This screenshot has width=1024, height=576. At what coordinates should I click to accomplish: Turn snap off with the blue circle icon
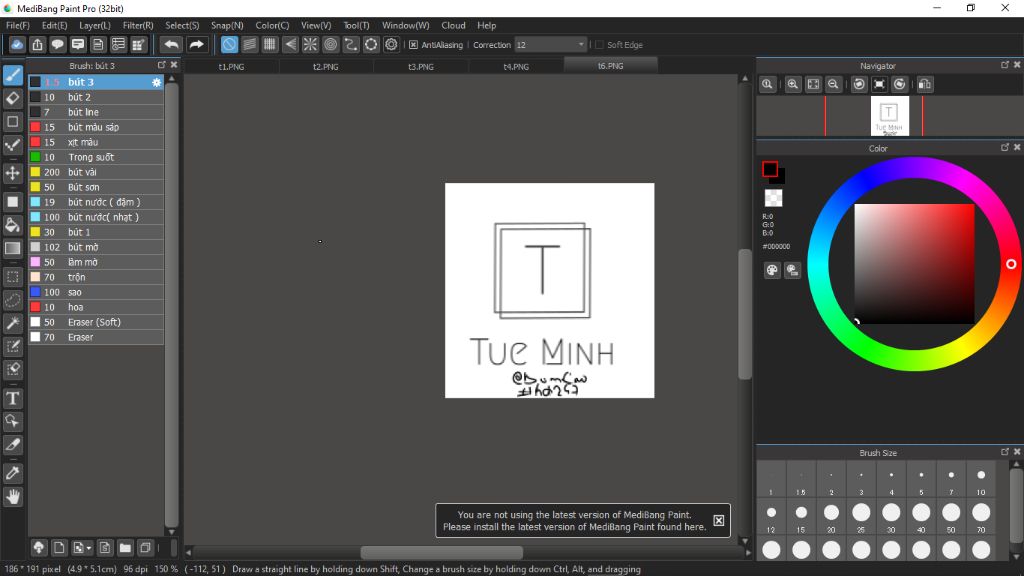pyautogui.click(x=229, y=44)
